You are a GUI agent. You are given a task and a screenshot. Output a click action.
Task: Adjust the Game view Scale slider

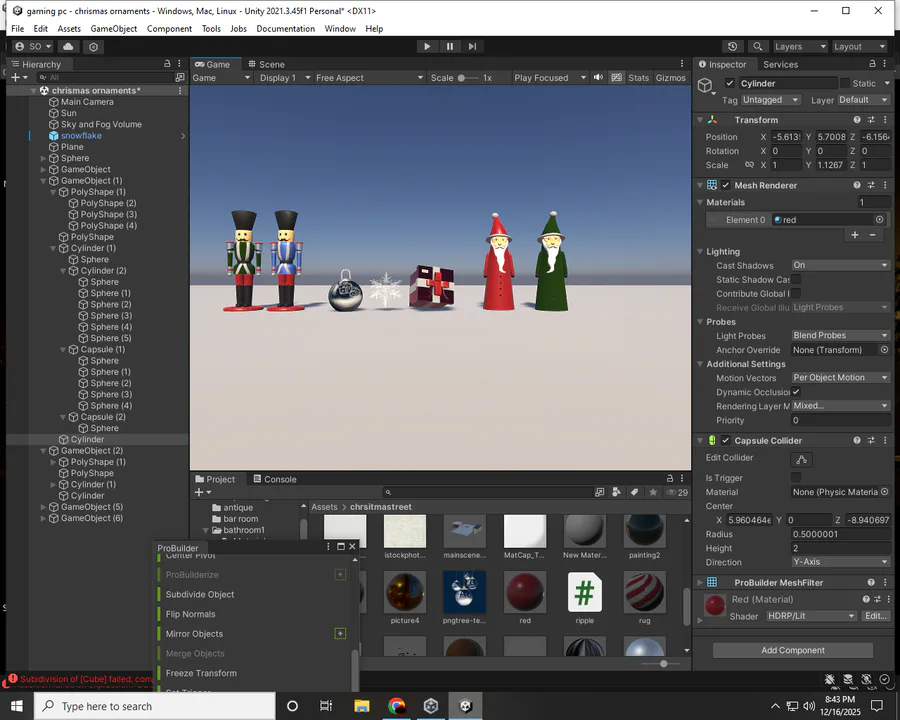[468, 78]
